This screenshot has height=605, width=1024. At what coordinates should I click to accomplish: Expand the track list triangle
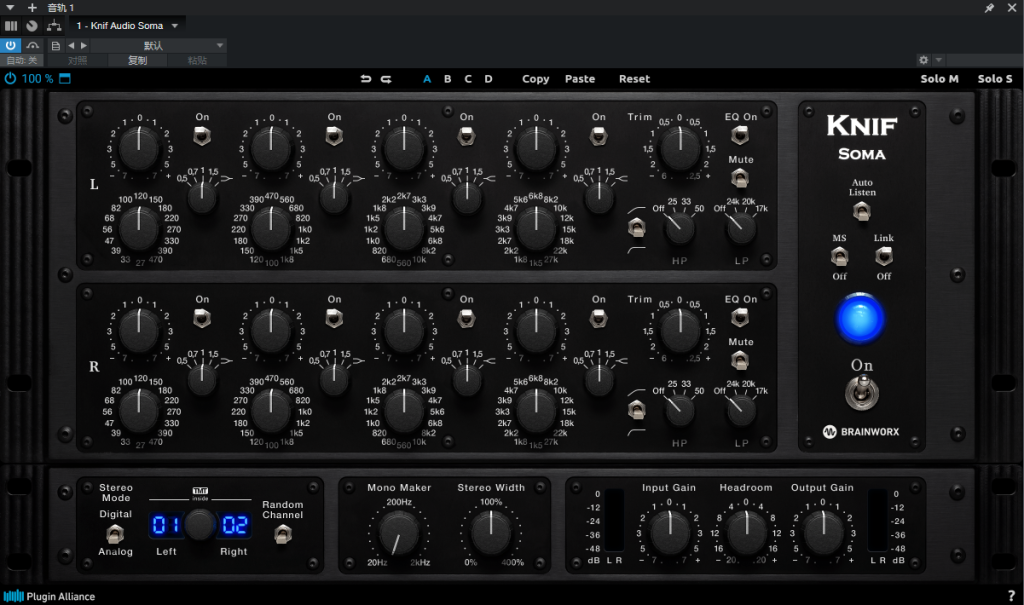tap(10, 8)
